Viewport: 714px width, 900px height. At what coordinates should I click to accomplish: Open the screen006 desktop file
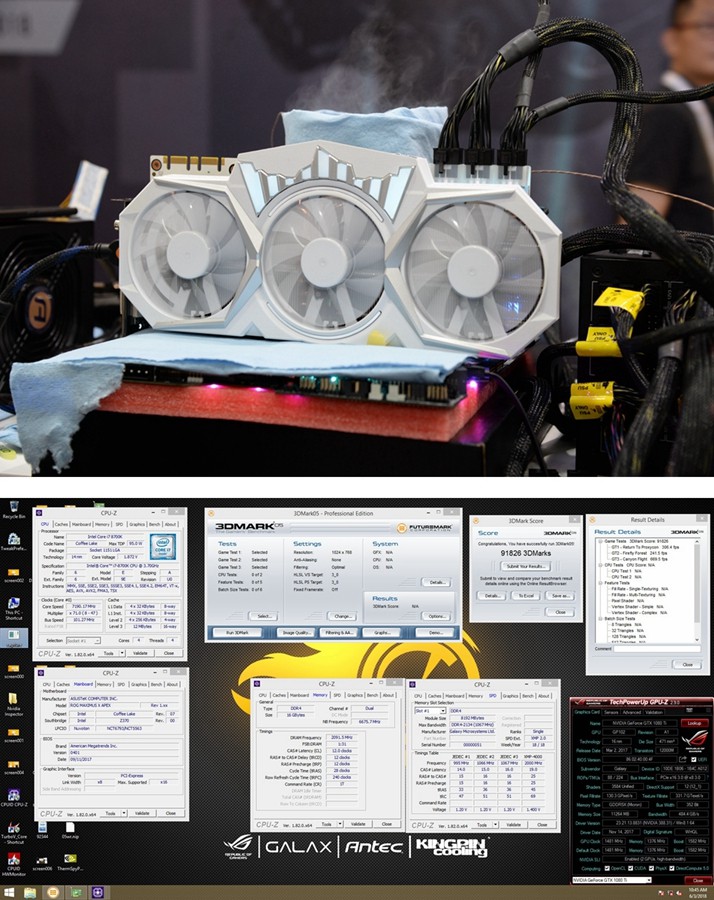point(42,863)
